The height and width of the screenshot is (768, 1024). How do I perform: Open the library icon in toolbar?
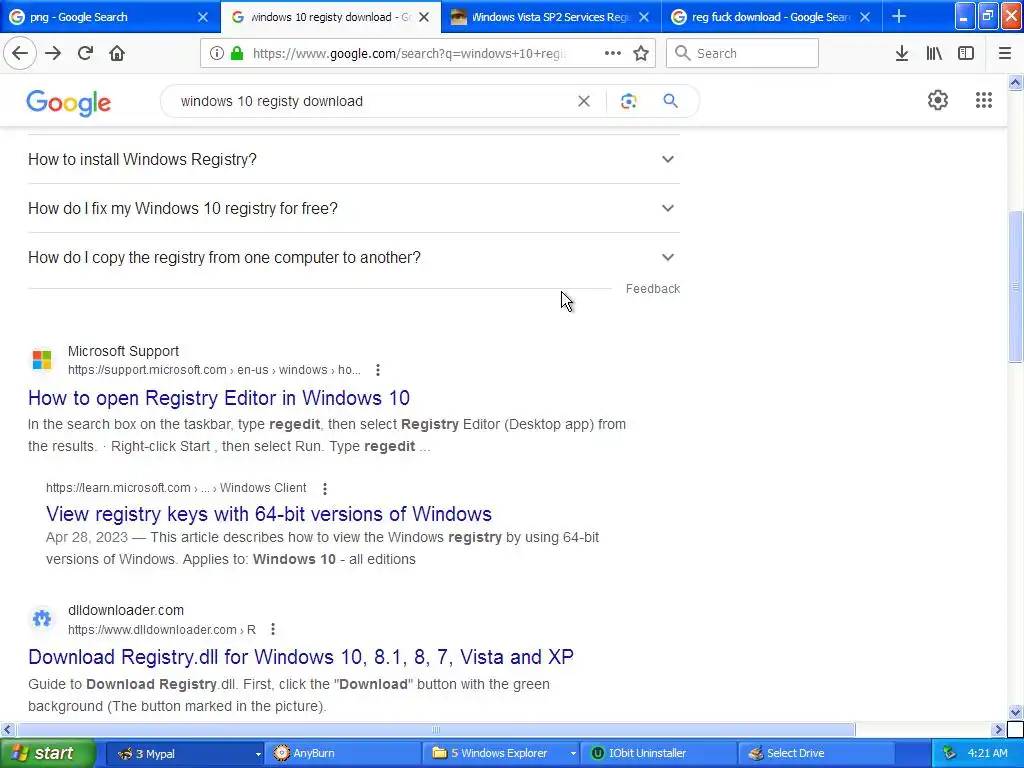(934, 53)
